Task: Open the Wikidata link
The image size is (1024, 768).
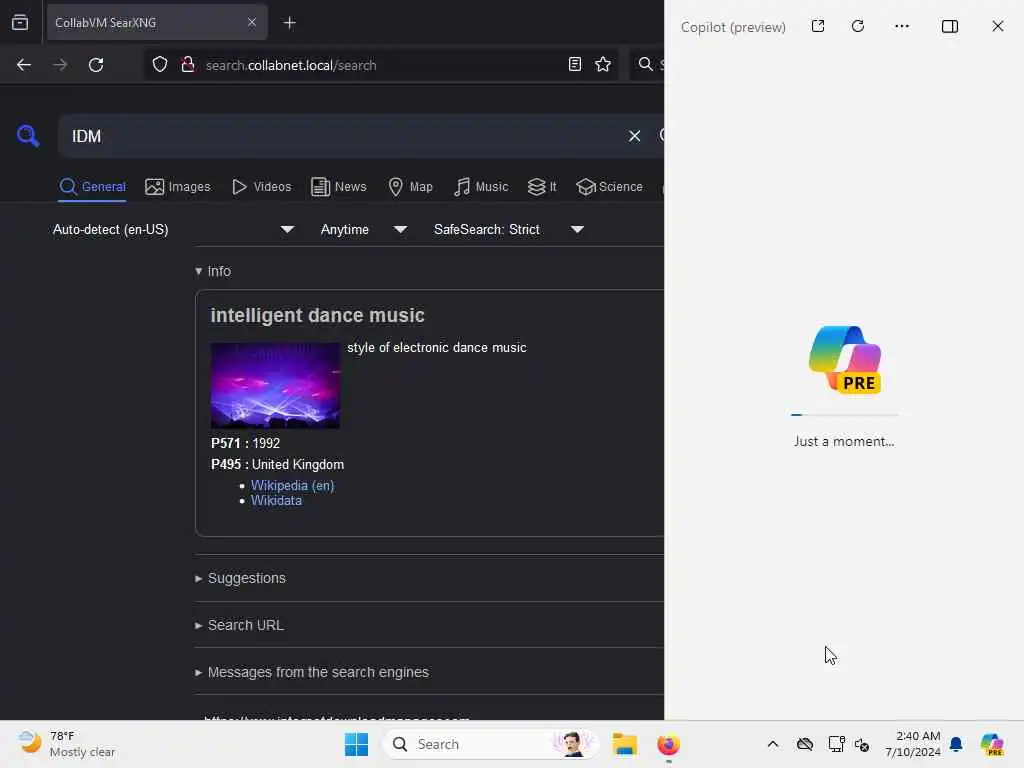Action: (276, 501)
